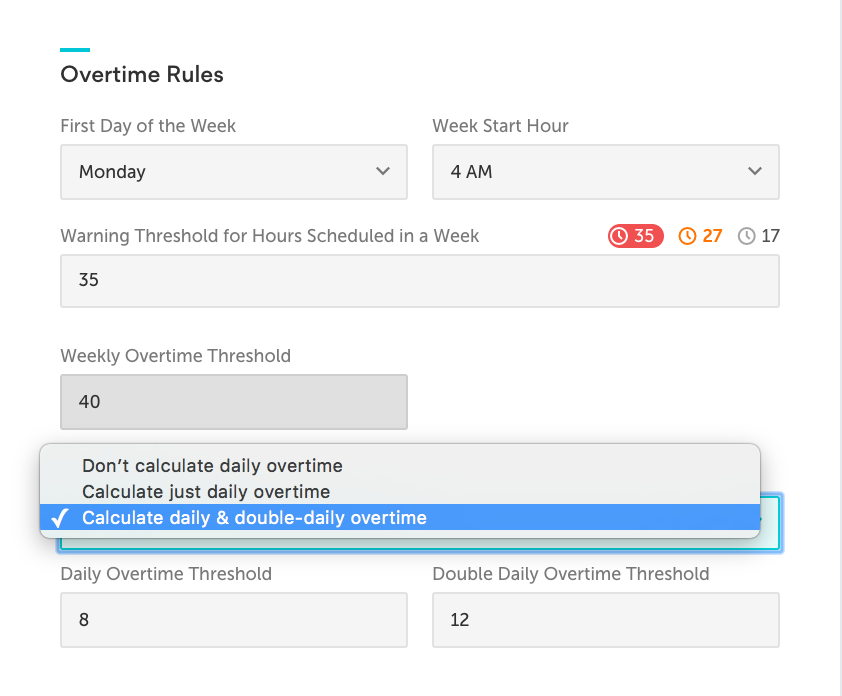Viewport: 842px width, 696px height.
Task: Click the chevron arrow in the 4 AM field
Action: (x=755, y=171)
